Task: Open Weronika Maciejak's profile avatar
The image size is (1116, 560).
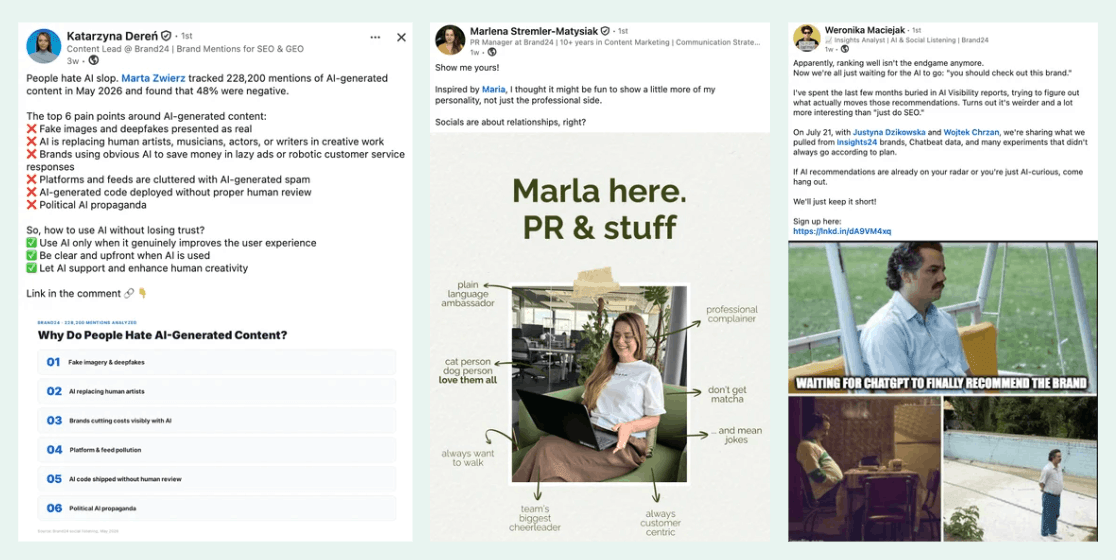Action: 806,38
